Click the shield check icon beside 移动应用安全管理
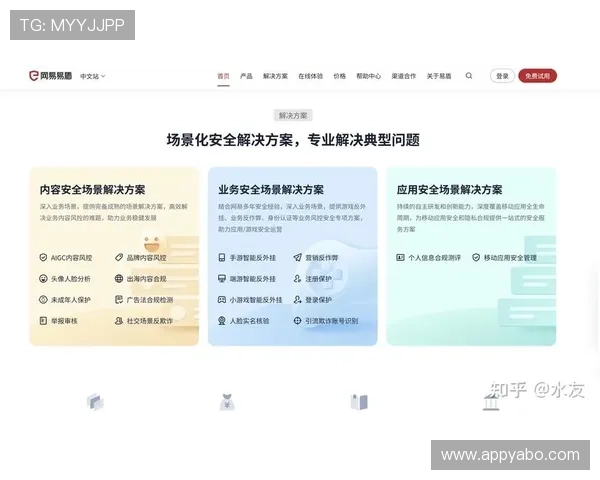 [x=476, y=257]
